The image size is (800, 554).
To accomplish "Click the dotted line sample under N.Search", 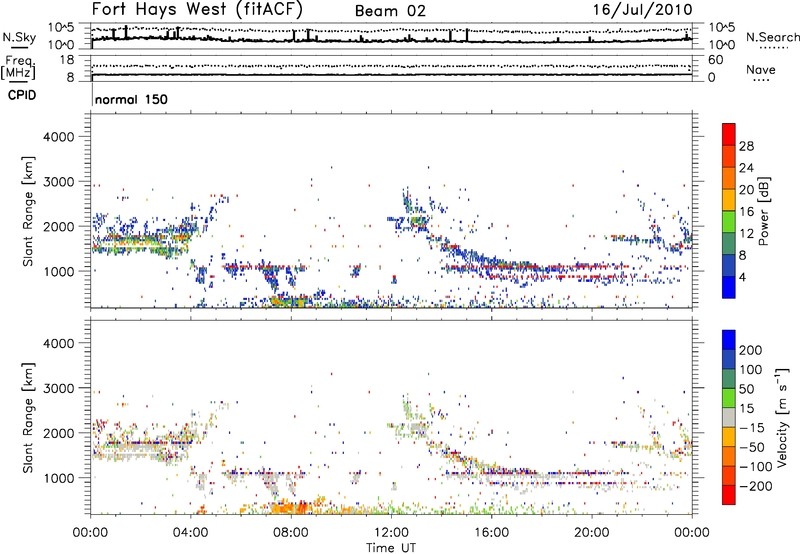I will pos(773,48).
